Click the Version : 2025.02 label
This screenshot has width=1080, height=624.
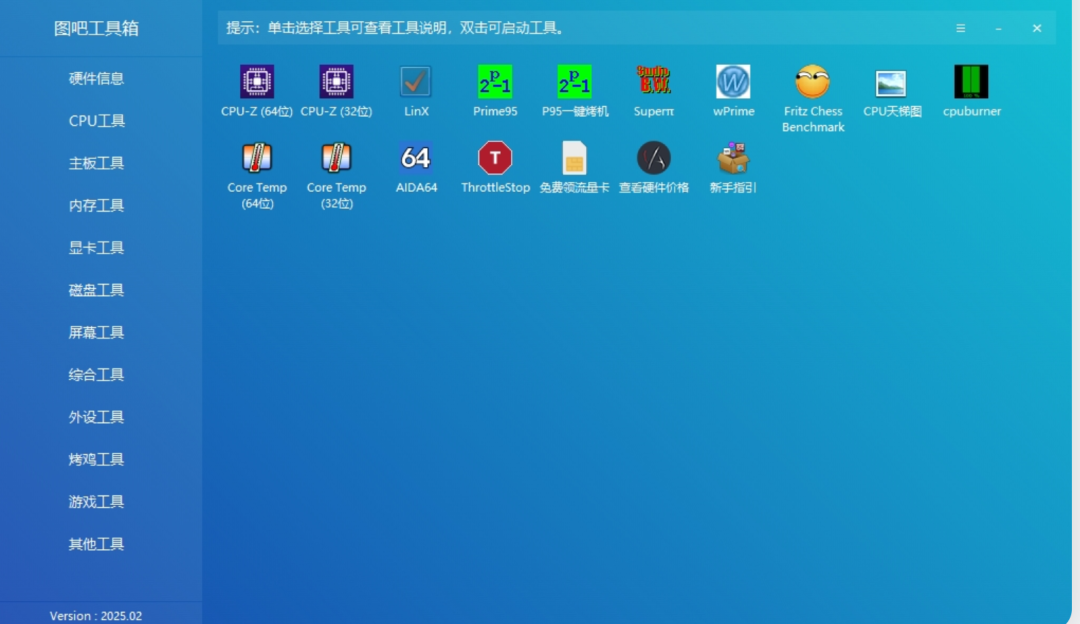pos(96,616)
